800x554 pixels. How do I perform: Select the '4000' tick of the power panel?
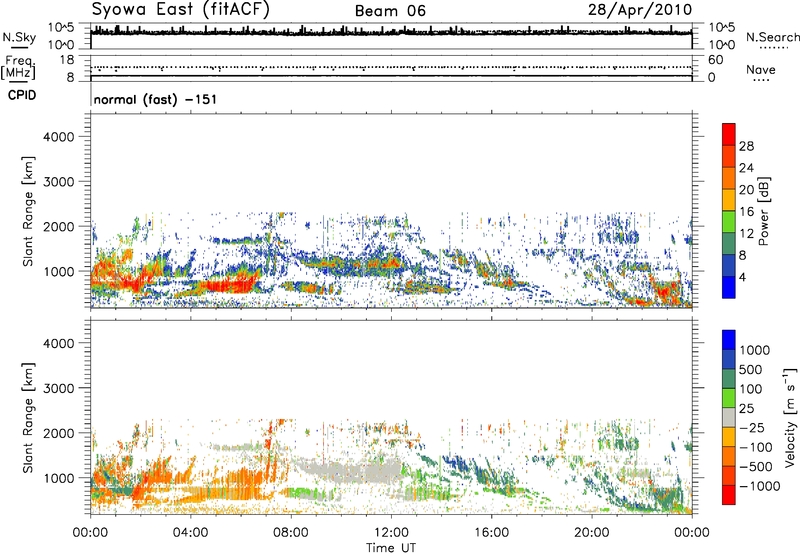58,137
